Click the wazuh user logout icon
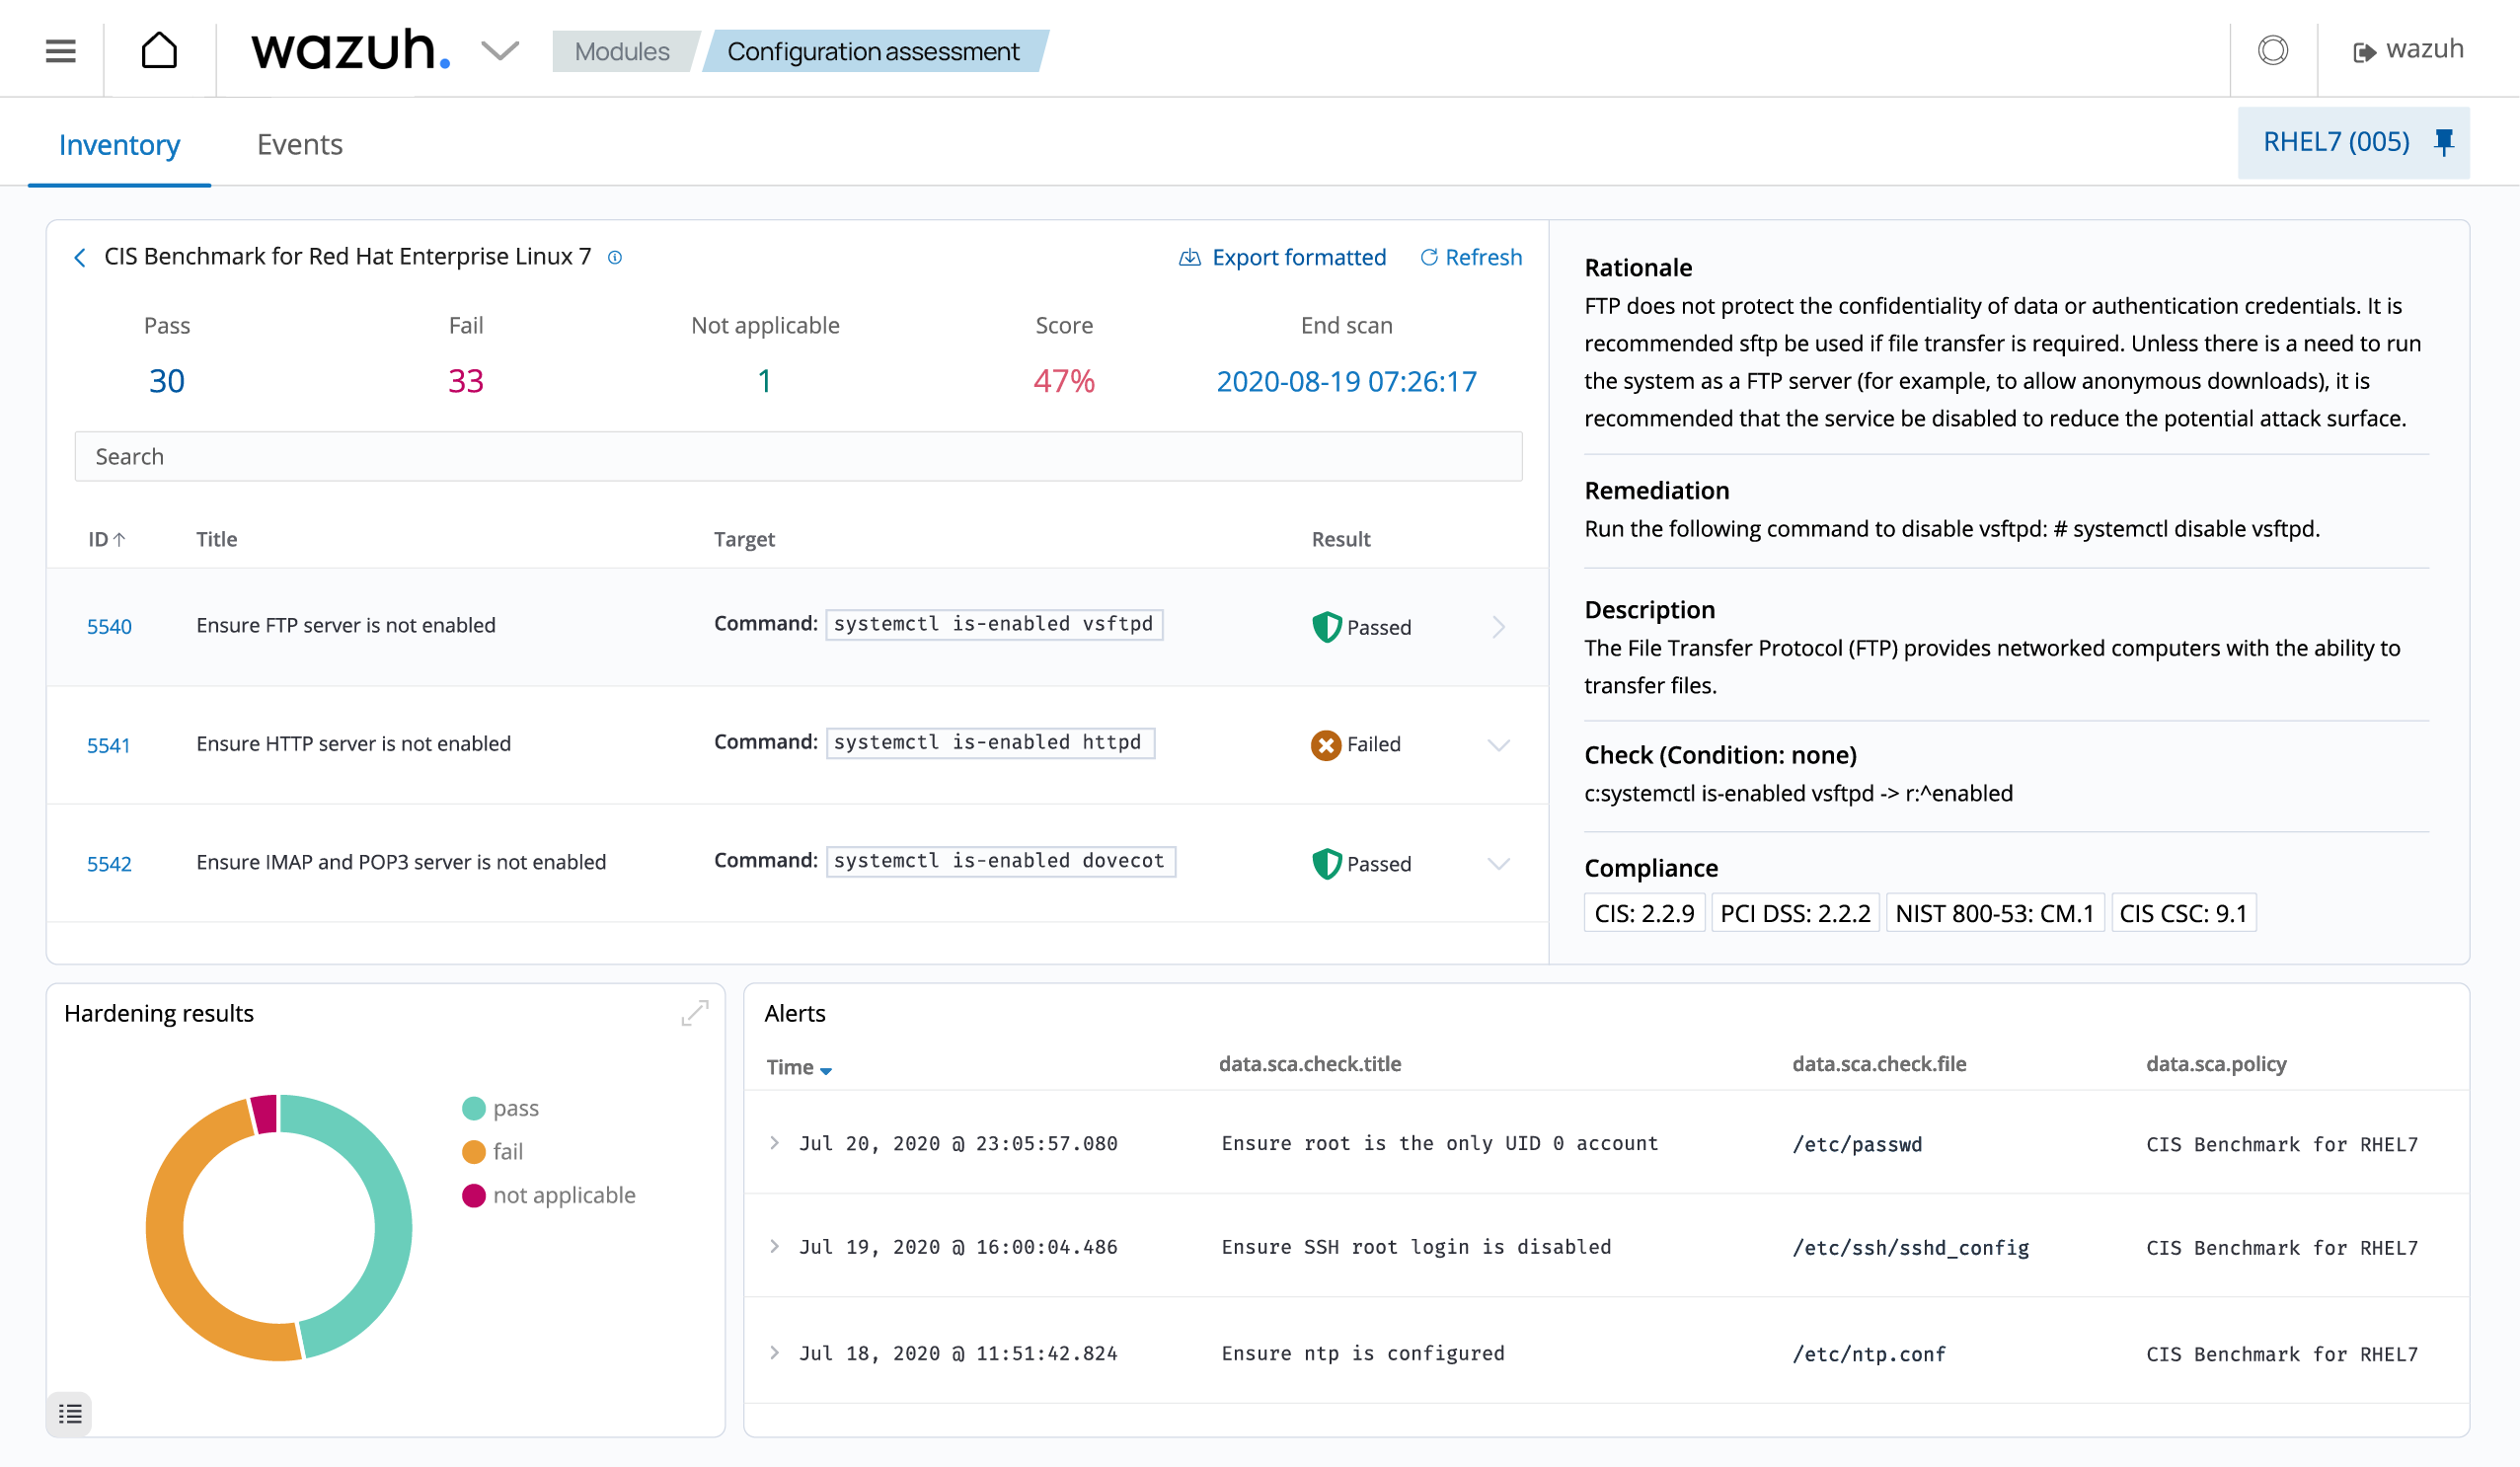Viewport: 2520px width, 1467px height. pos(2364,52)
